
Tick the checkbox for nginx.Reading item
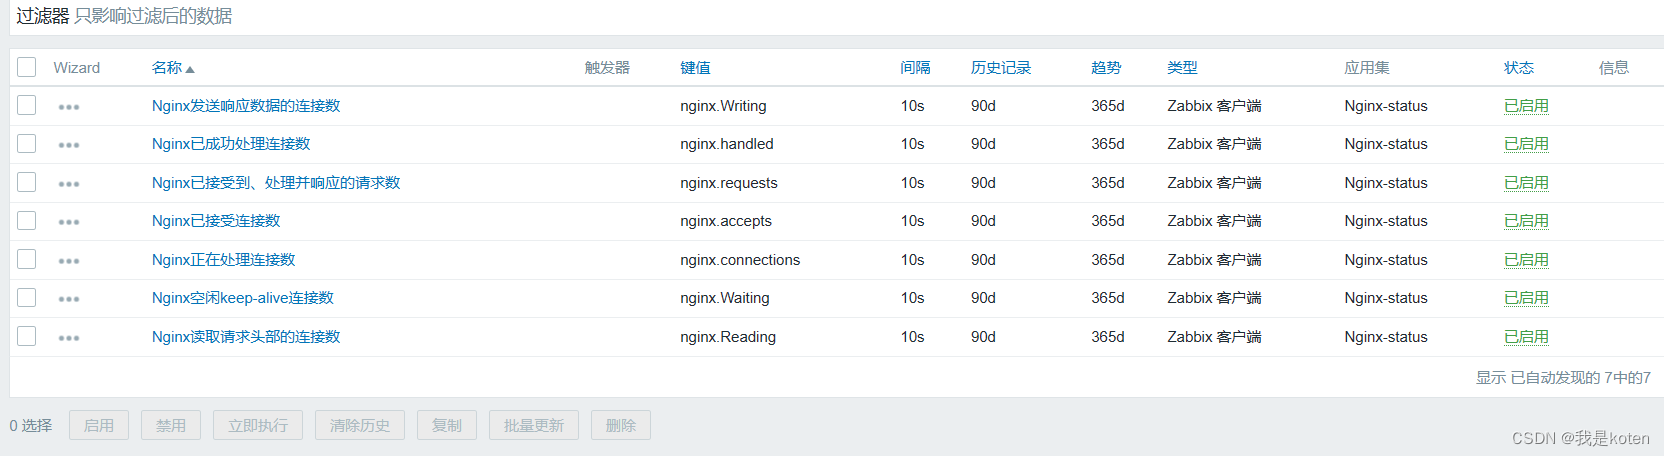(x=27, y=336)
